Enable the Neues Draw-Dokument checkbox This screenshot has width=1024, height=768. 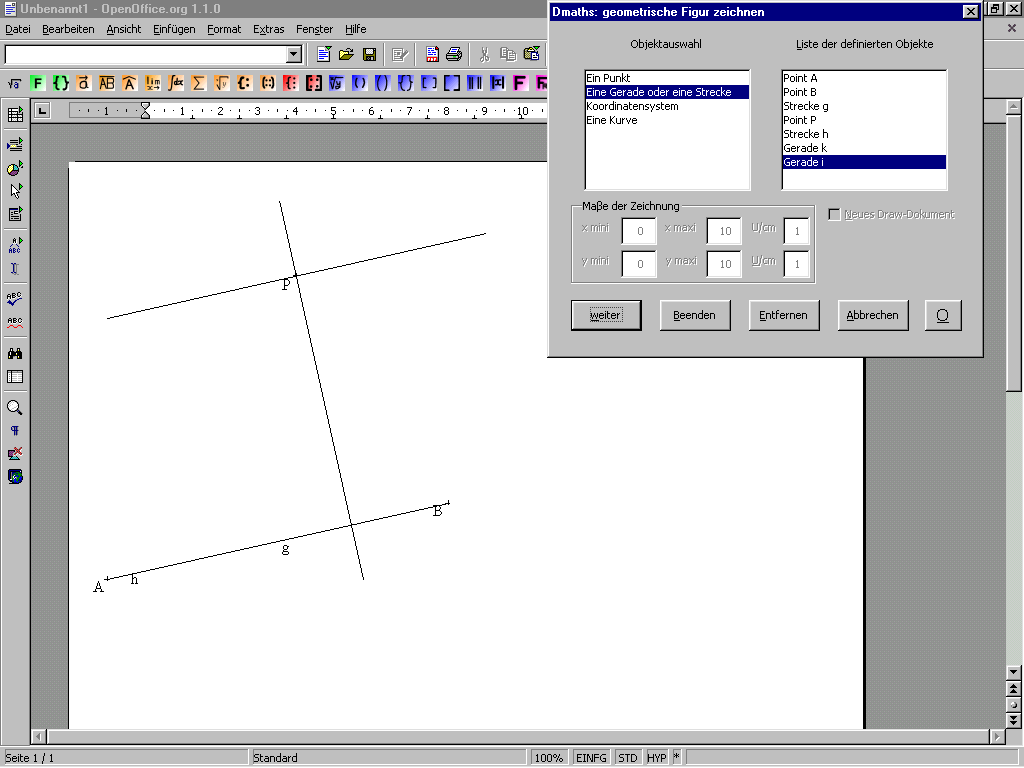(x=834, y=214)
